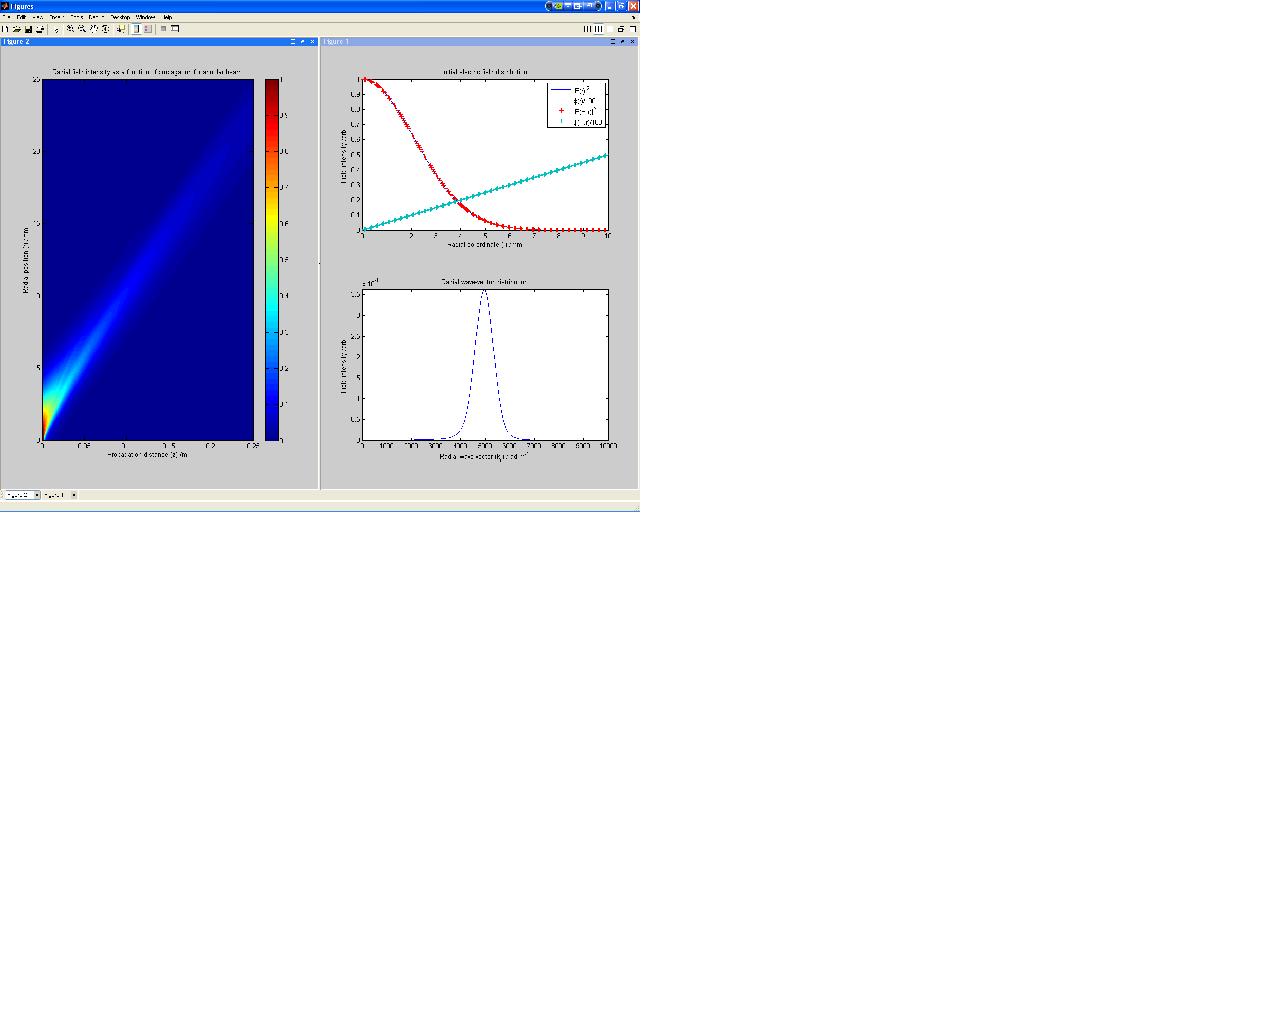Click the colorbar next to the intensity map
The image size is (1280, 1024).
(x=272, y=260)
